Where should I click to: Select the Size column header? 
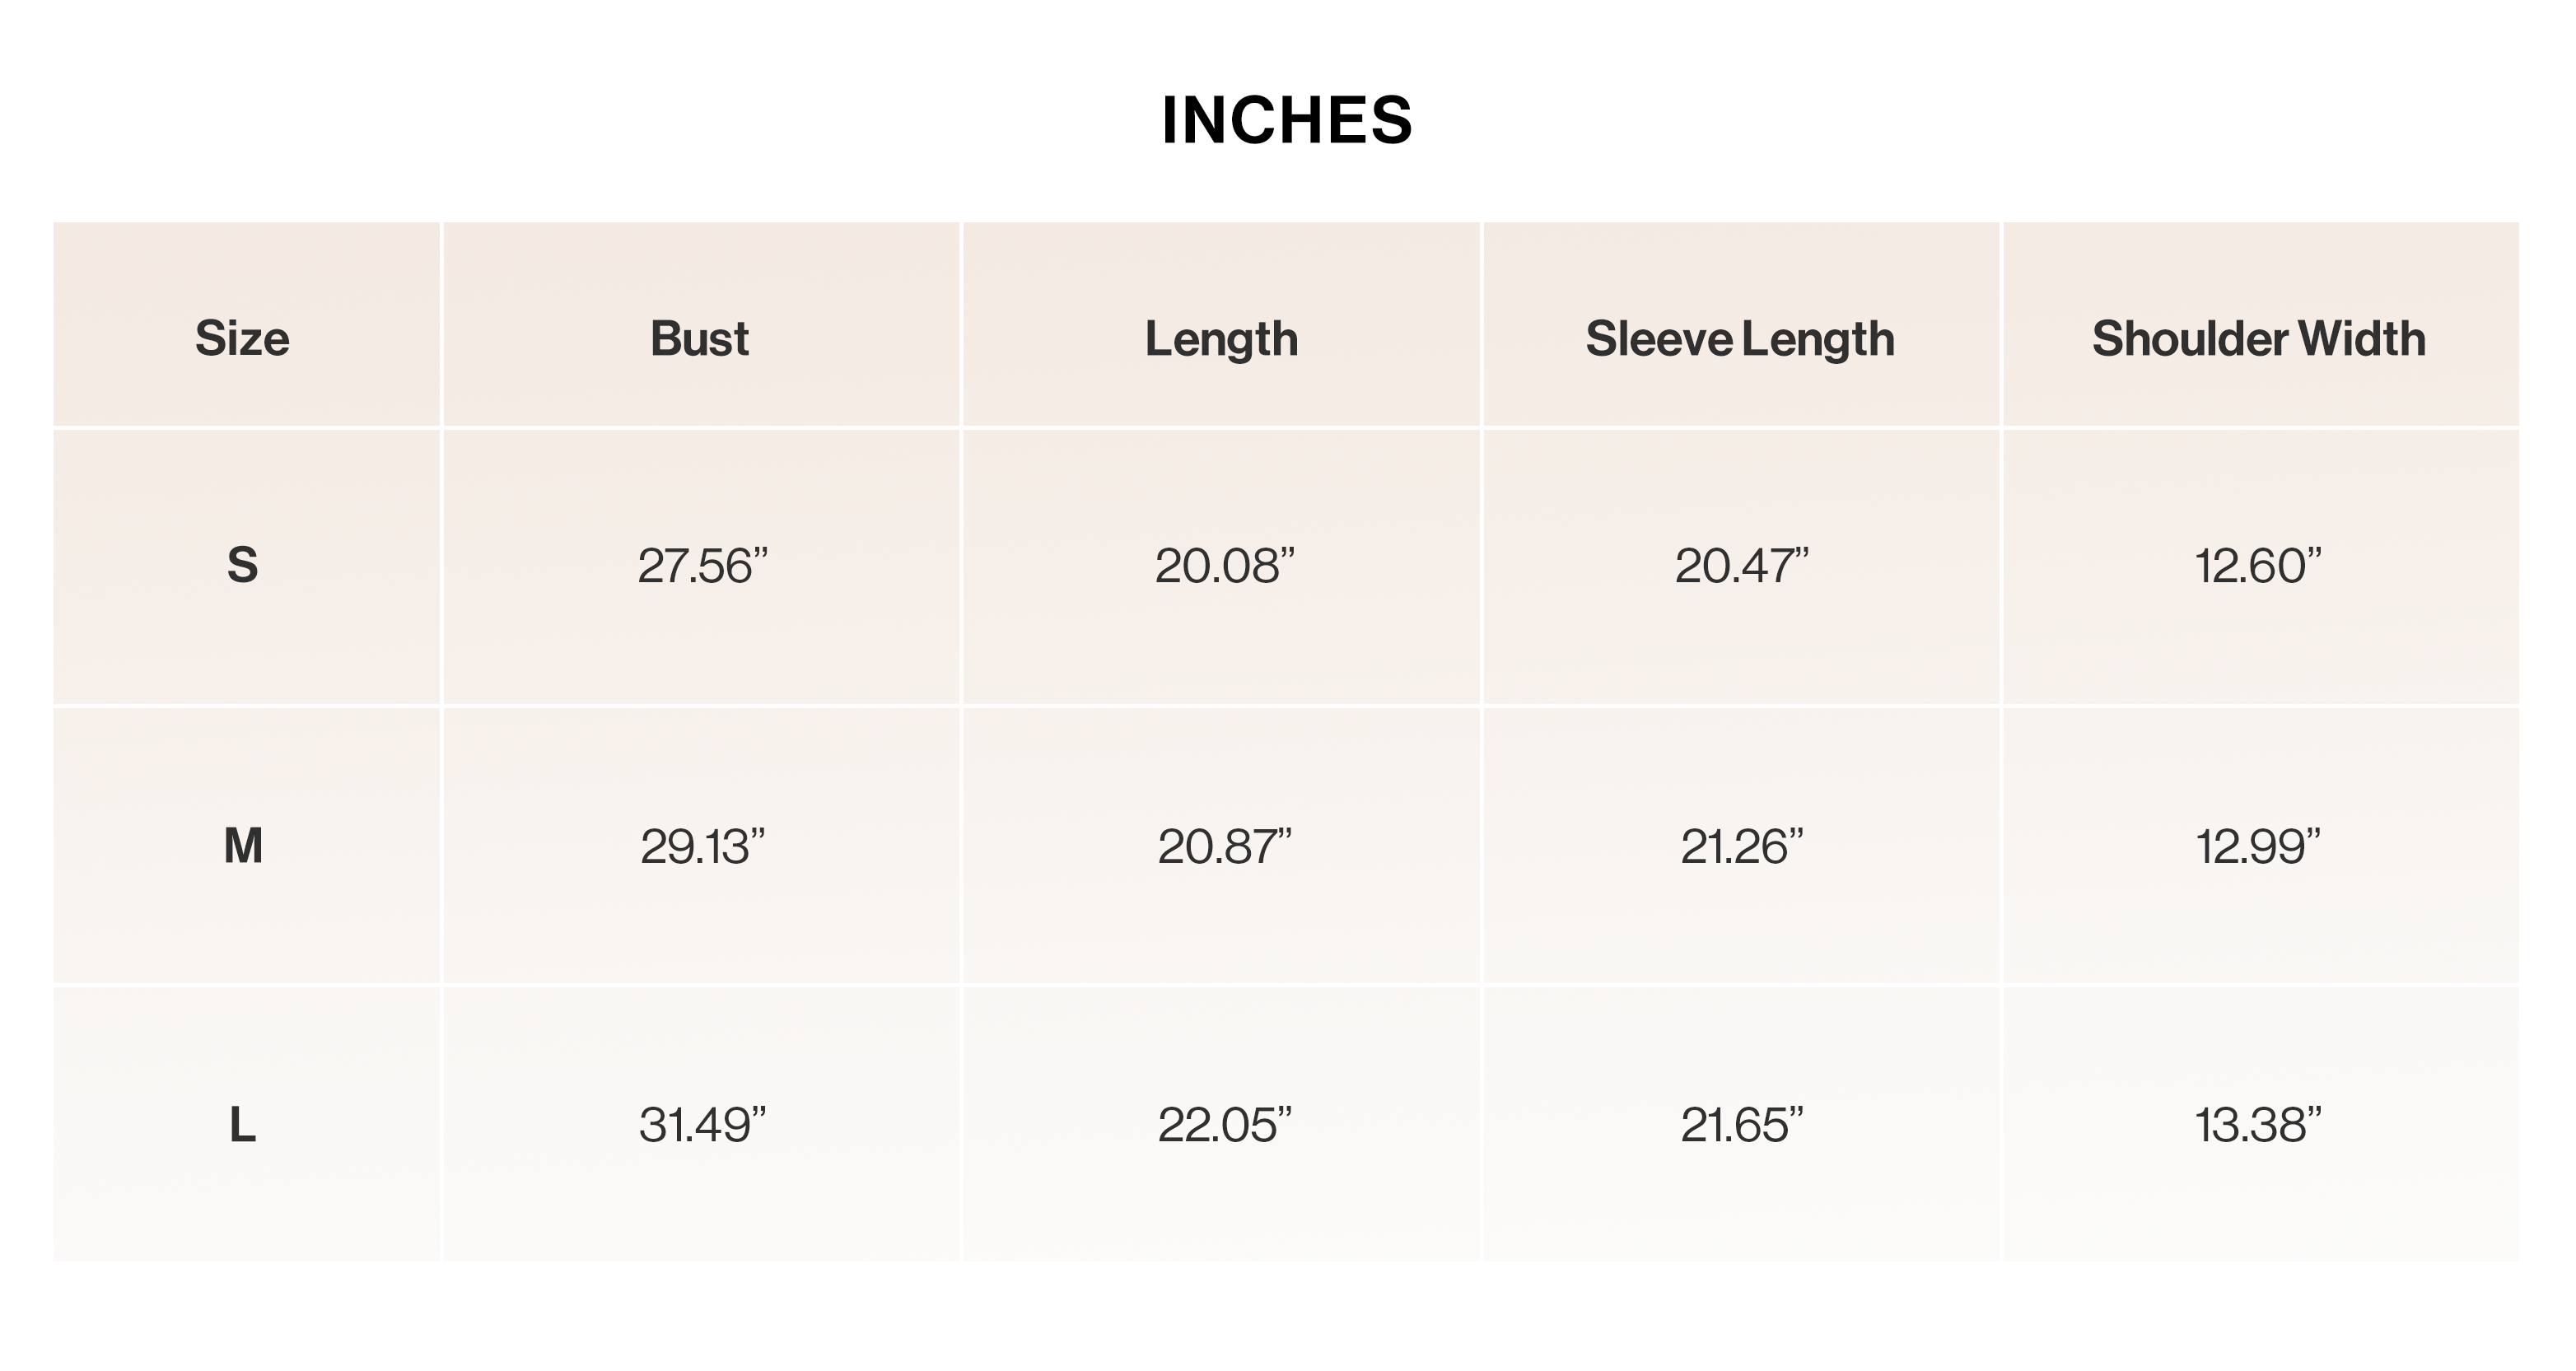click(x=242, y=338)
